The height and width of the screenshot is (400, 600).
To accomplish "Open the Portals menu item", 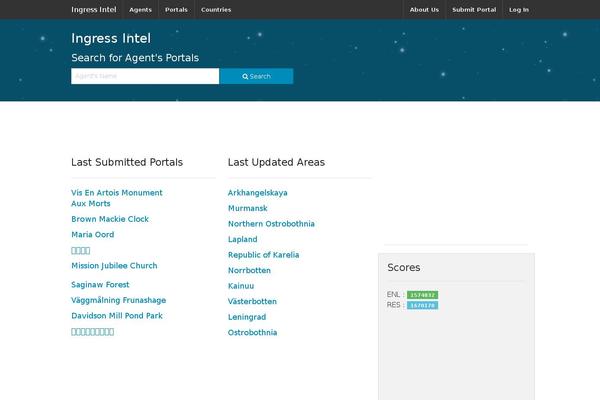I will coord(176,10).
